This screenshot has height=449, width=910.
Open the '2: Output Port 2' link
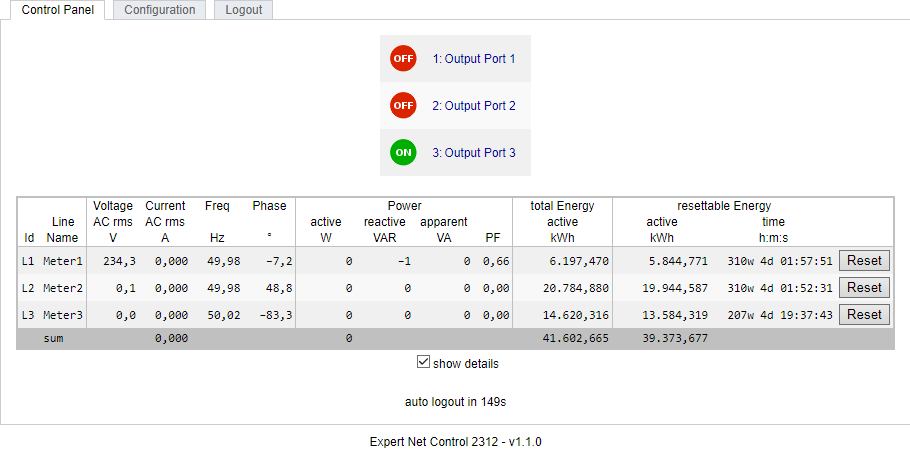pyautogui.click(x=474, y=106)
